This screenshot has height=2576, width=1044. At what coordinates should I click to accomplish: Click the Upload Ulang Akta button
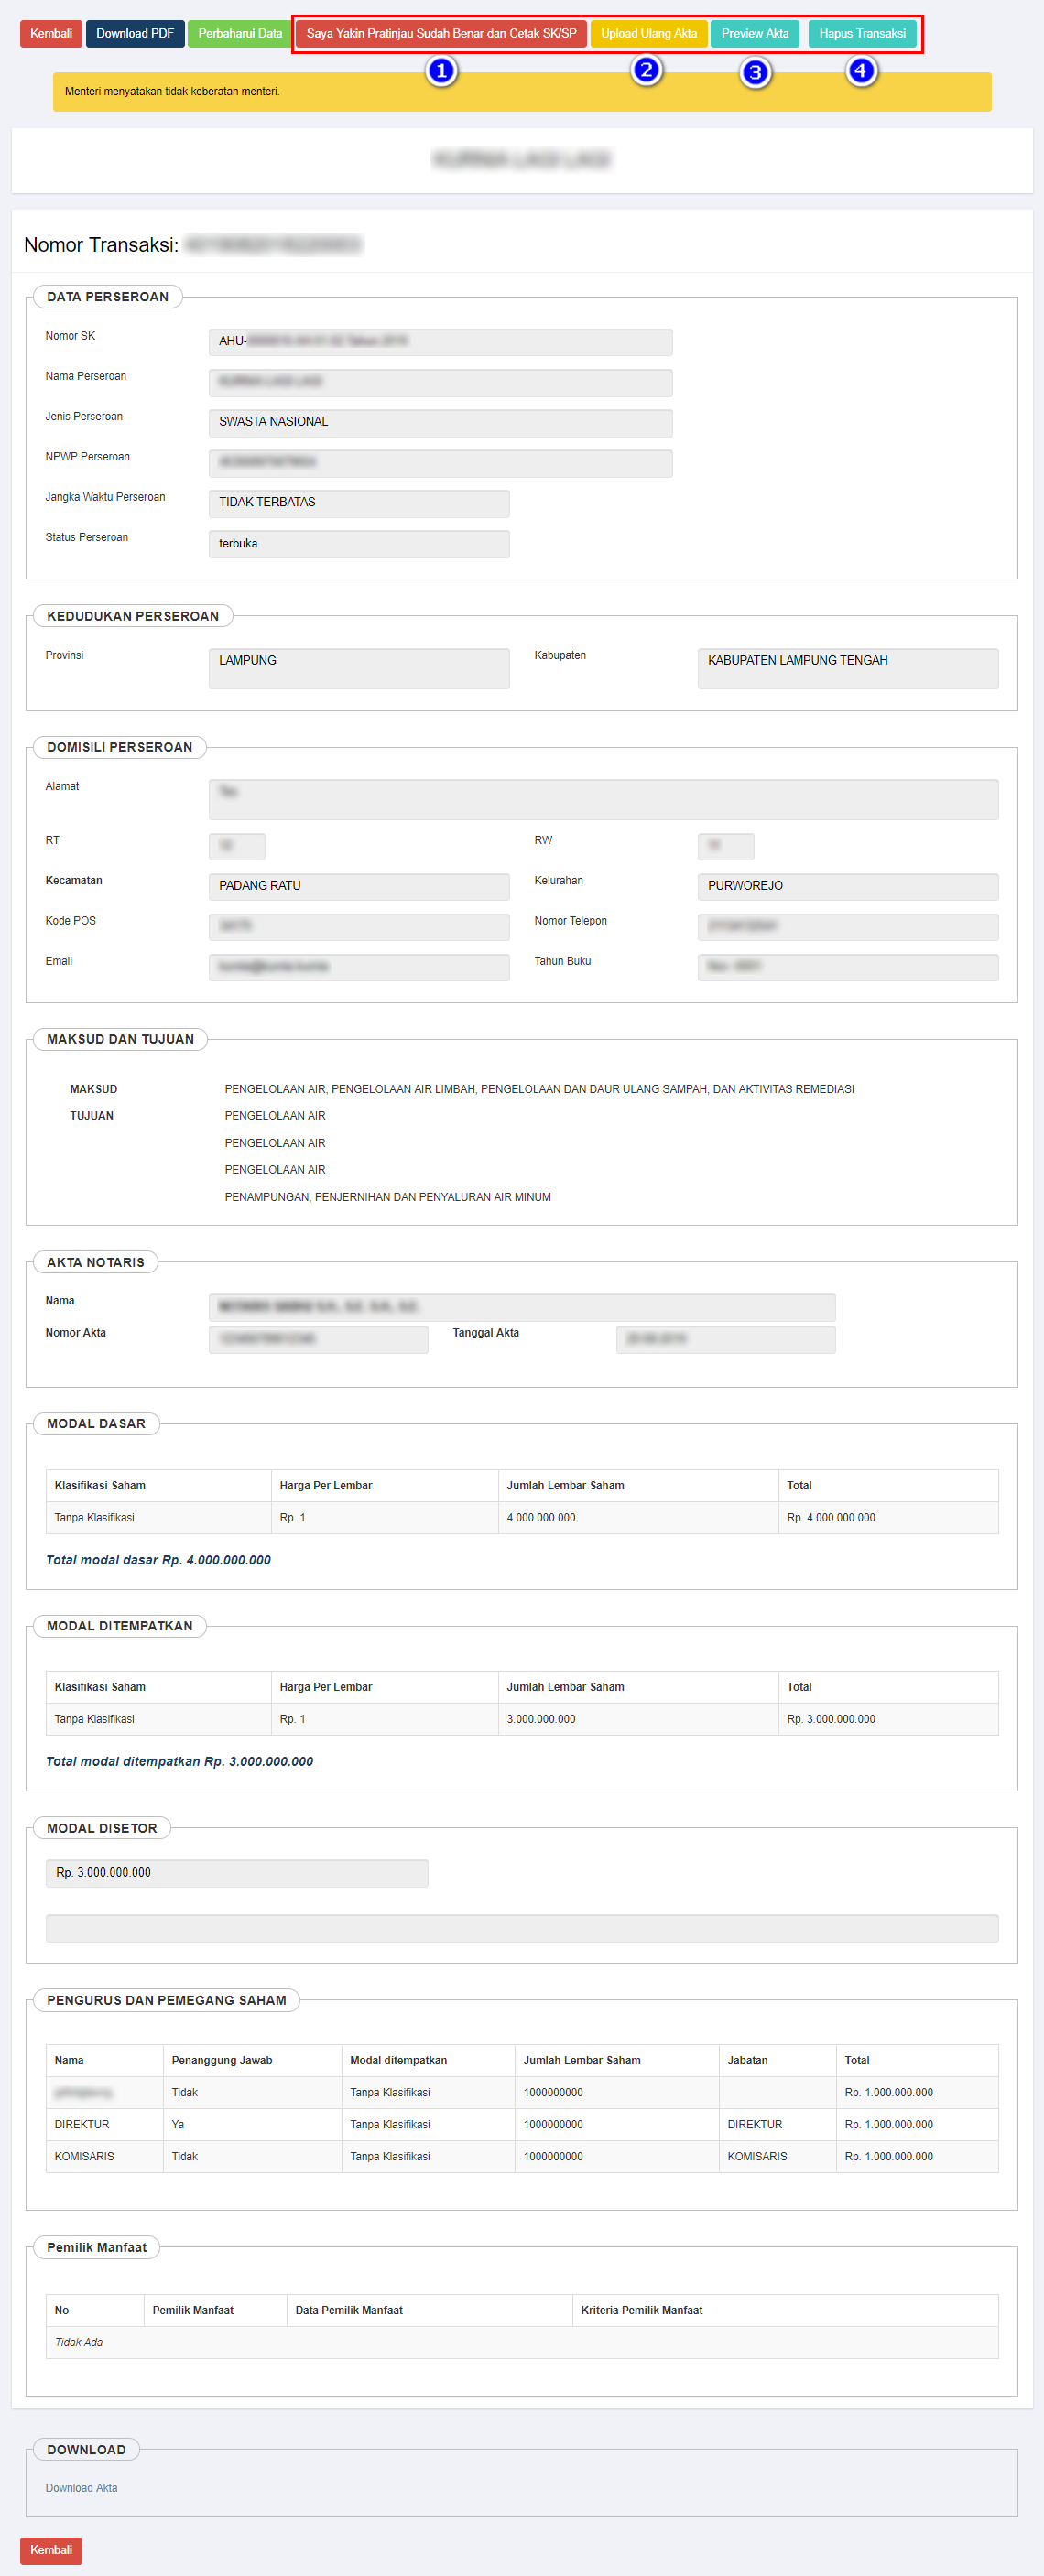pos(648,34)
